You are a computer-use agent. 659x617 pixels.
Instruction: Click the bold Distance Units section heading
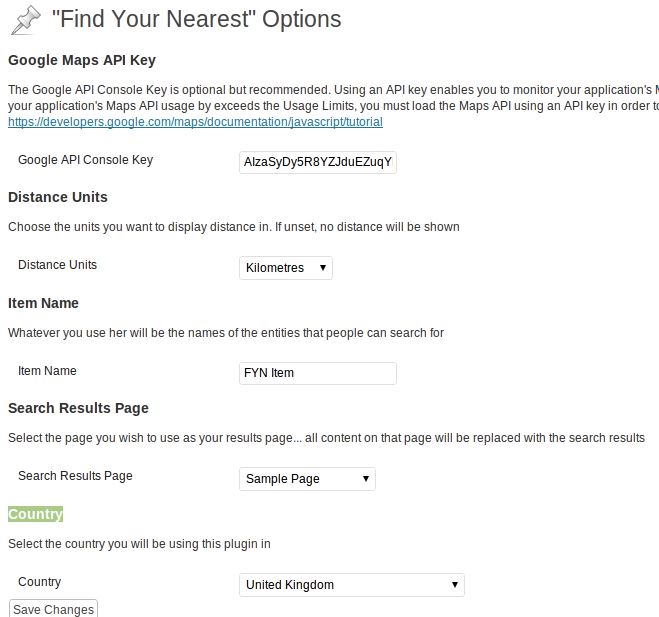(x=58, y=197)
